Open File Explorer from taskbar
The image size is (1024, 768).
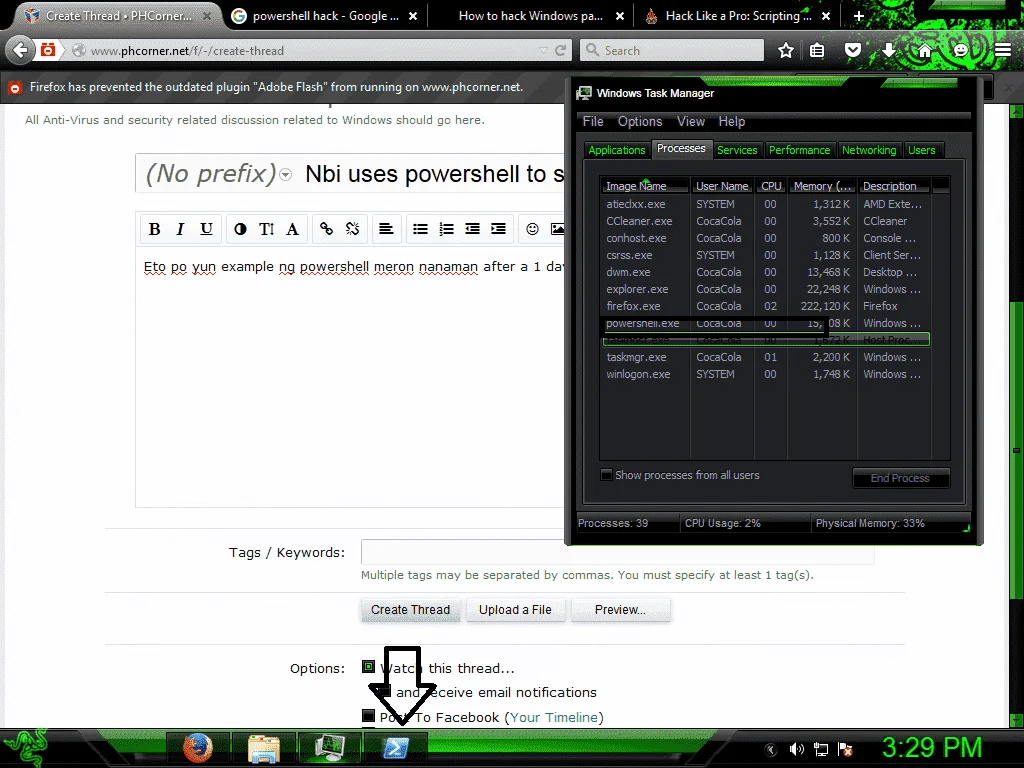pos(264,748)
